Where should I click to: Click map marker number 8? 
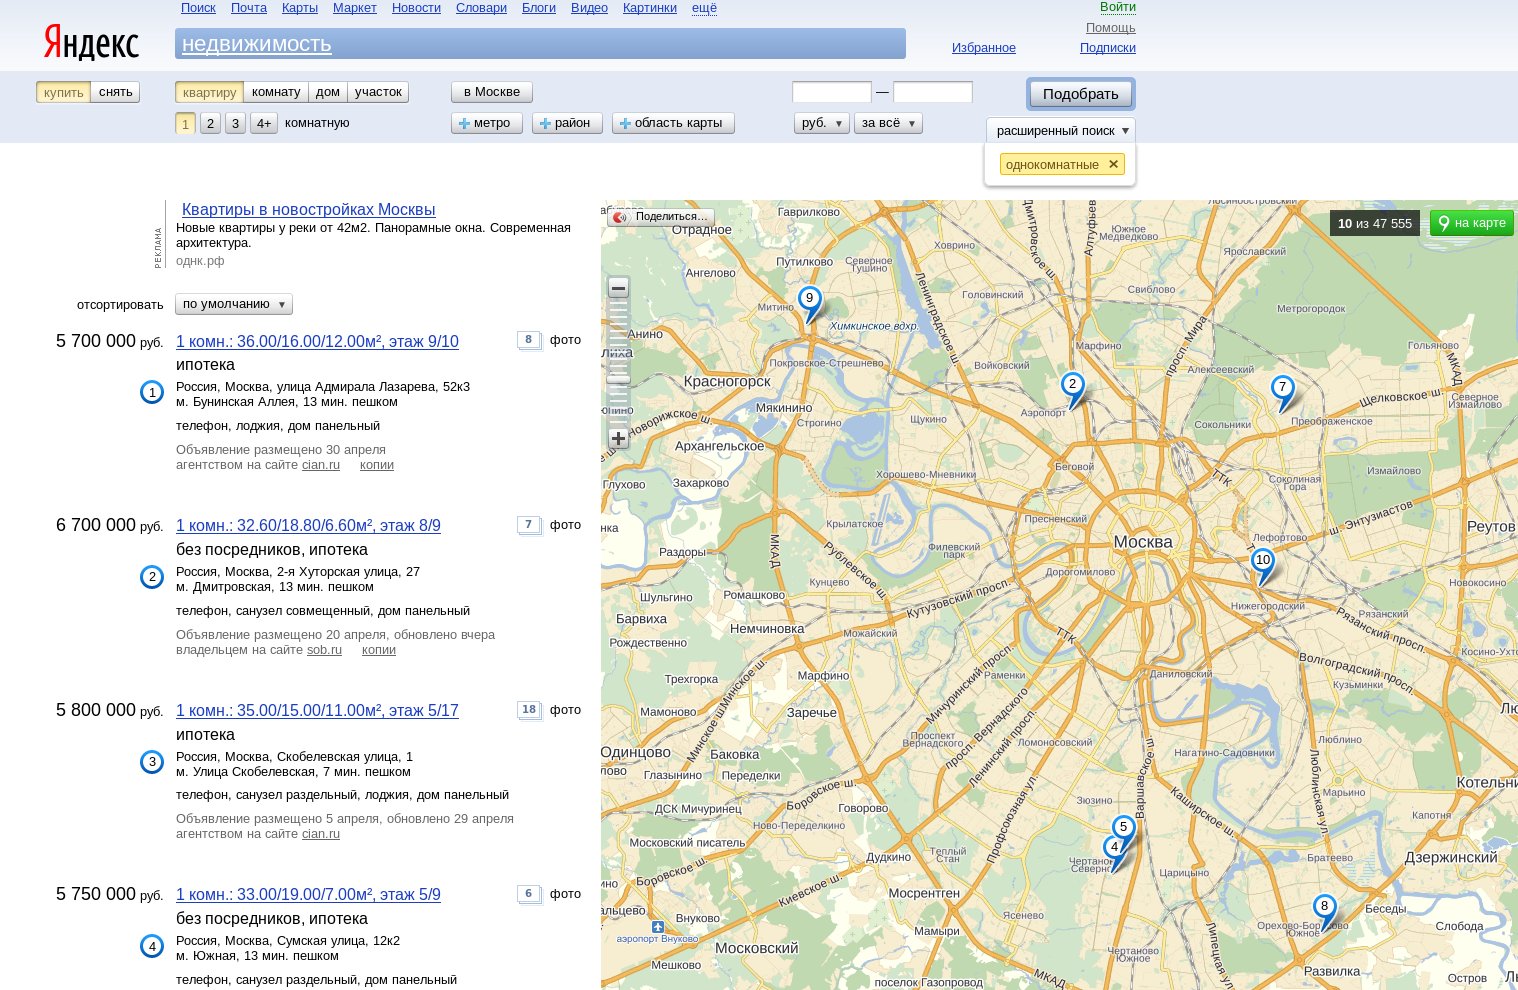(x=1324, y=908)
